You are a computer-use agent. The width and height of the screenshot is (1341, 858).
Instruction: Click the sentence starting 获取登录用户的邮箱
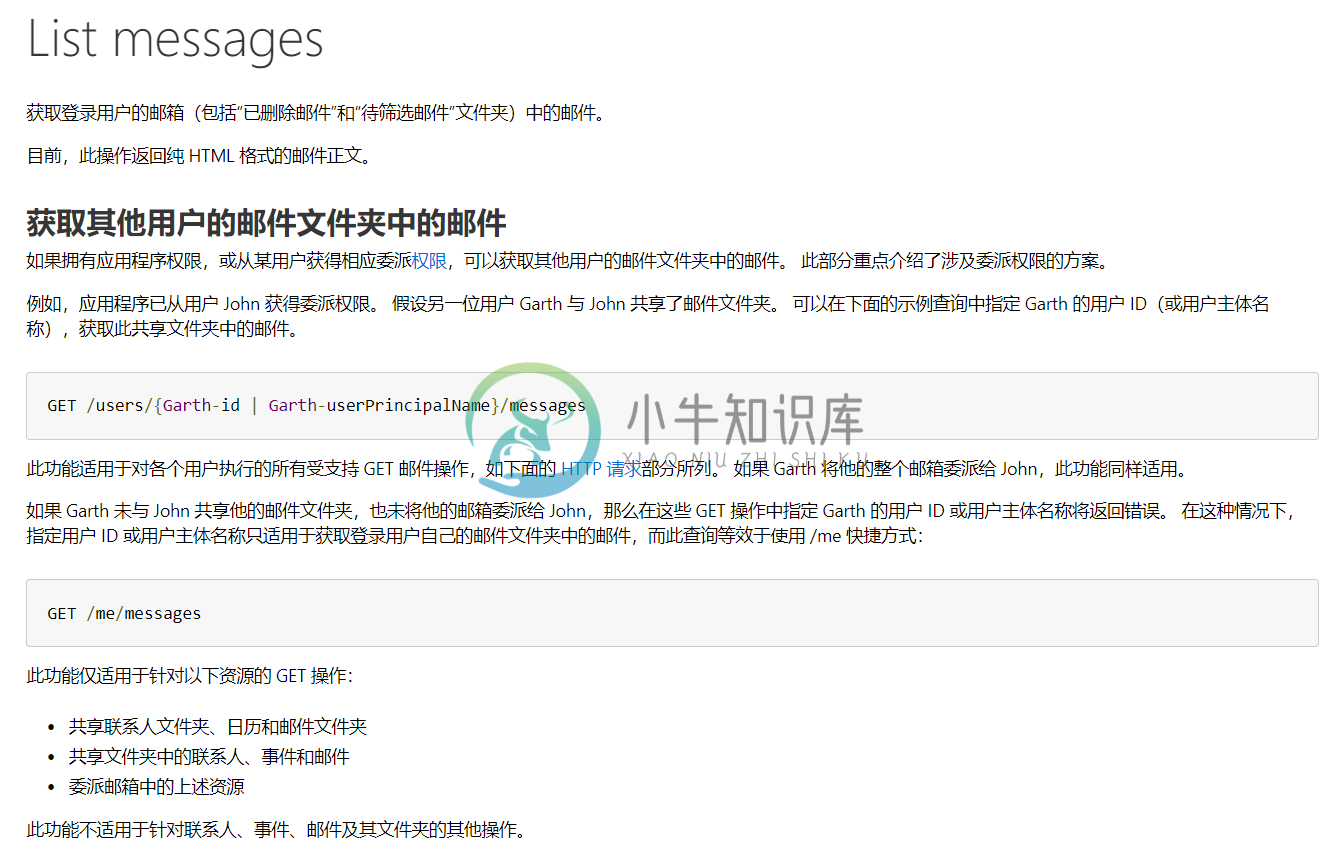(x=316, y=113)
